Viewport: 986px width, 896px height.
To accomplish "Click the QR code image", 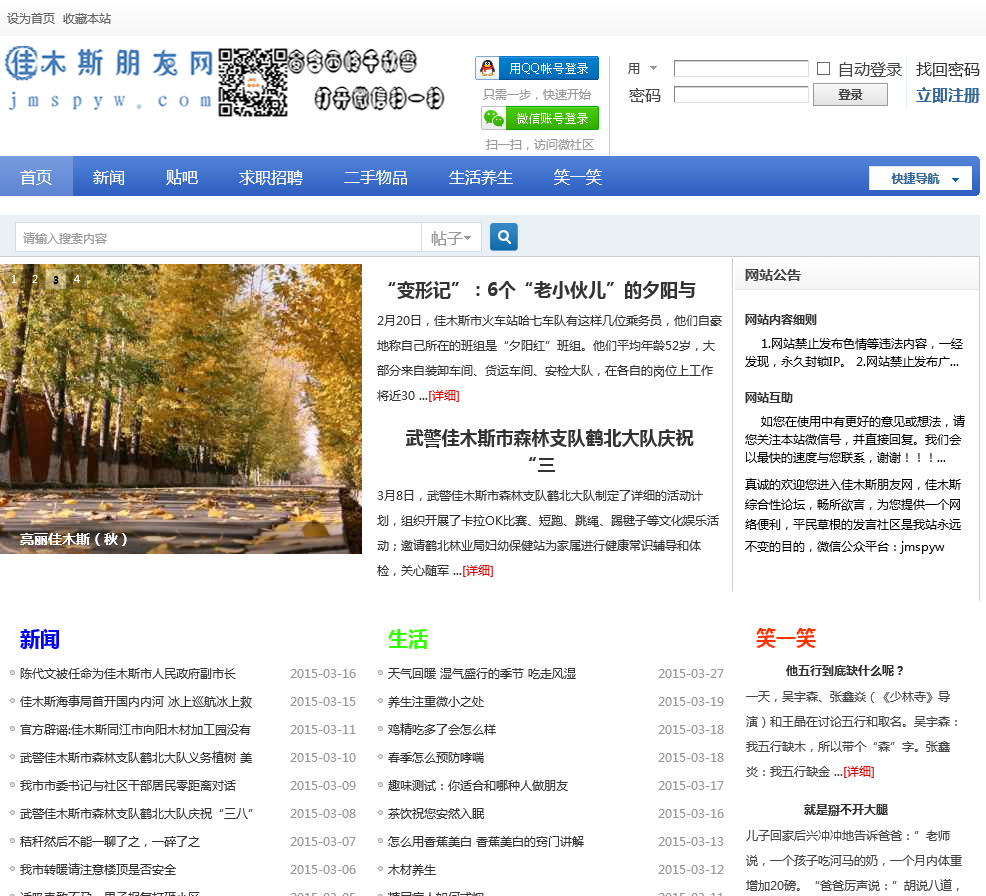I will tap(253, 81).
